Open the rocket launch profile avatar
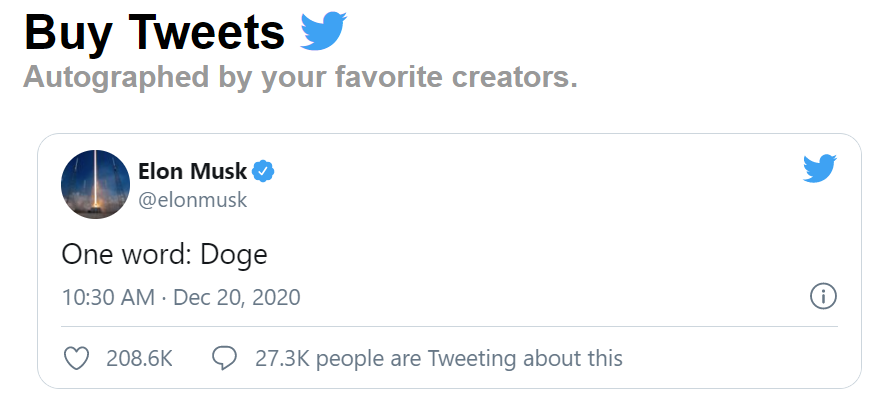The image size is (878, 405). click(95, 184)
